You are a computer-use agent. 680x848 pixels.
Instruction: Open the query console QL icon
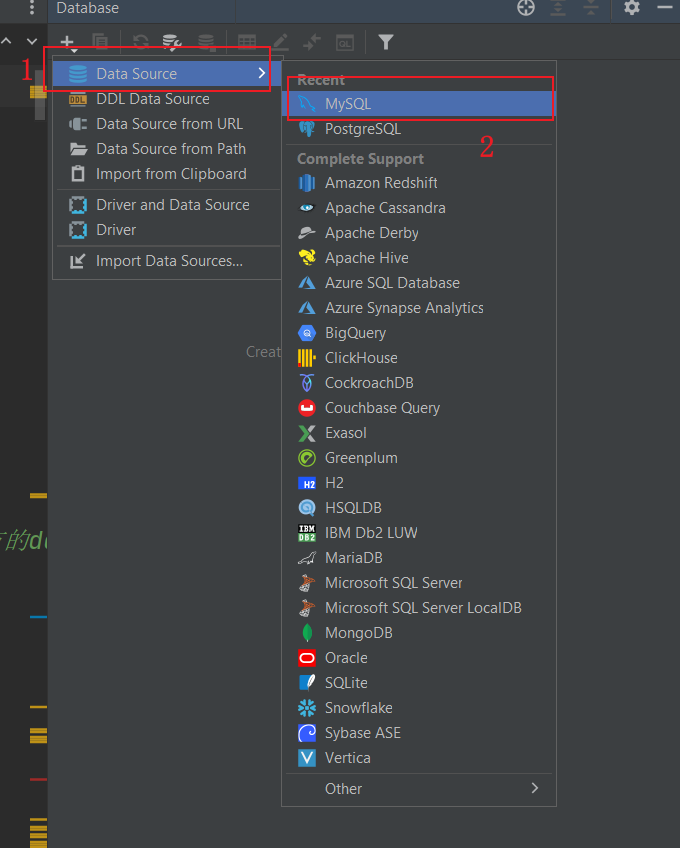(x=345, y=42)
